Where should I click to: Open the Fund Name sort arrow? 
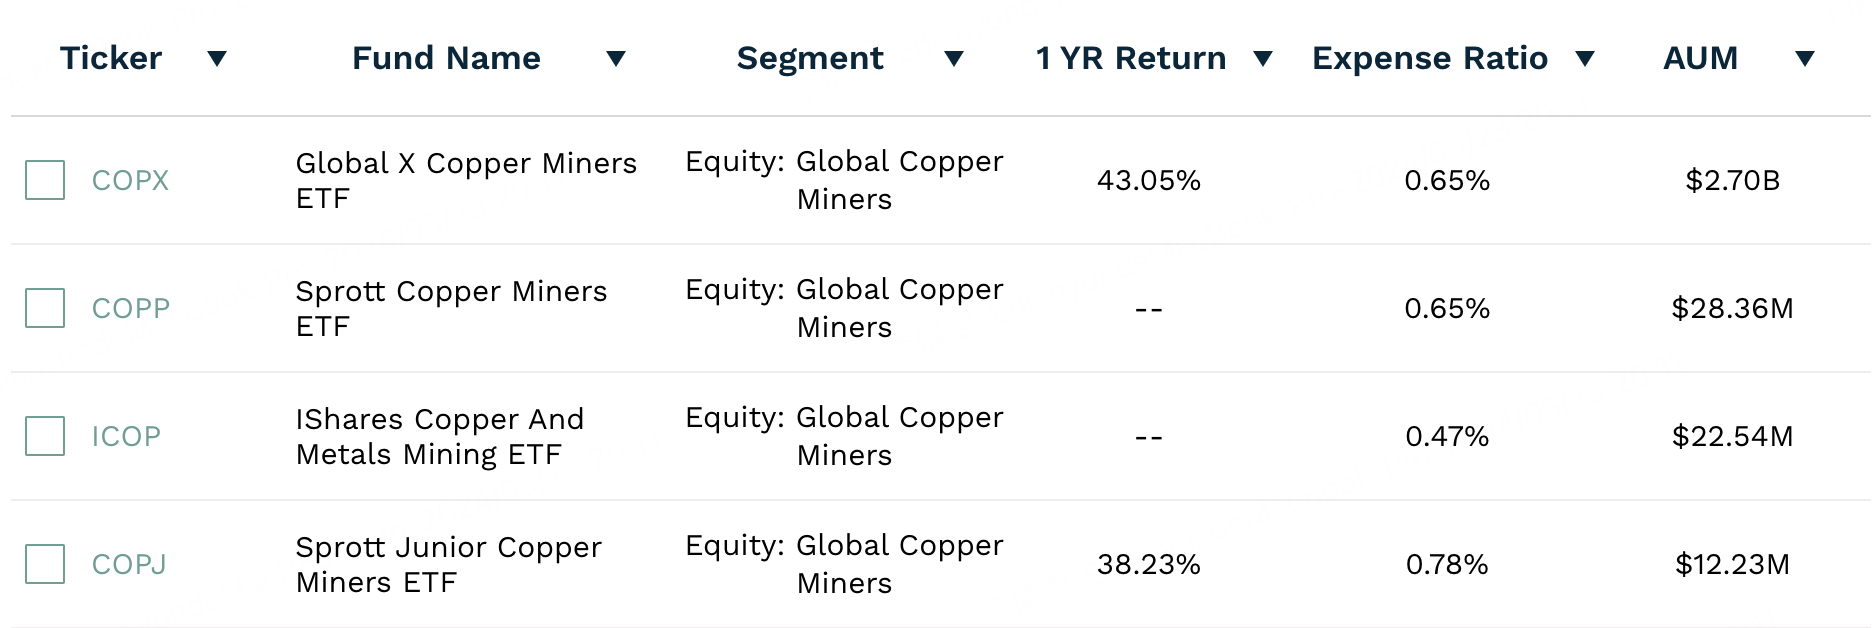coord(616,59)
